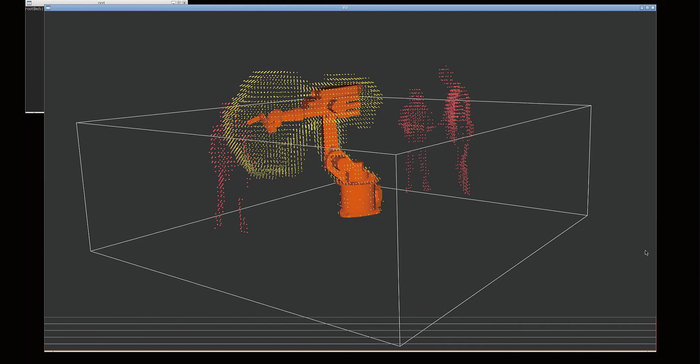This screenshot has height=364, width=700.
Task: Minimize the 3D visualizer window
Action: click(642, 8)
